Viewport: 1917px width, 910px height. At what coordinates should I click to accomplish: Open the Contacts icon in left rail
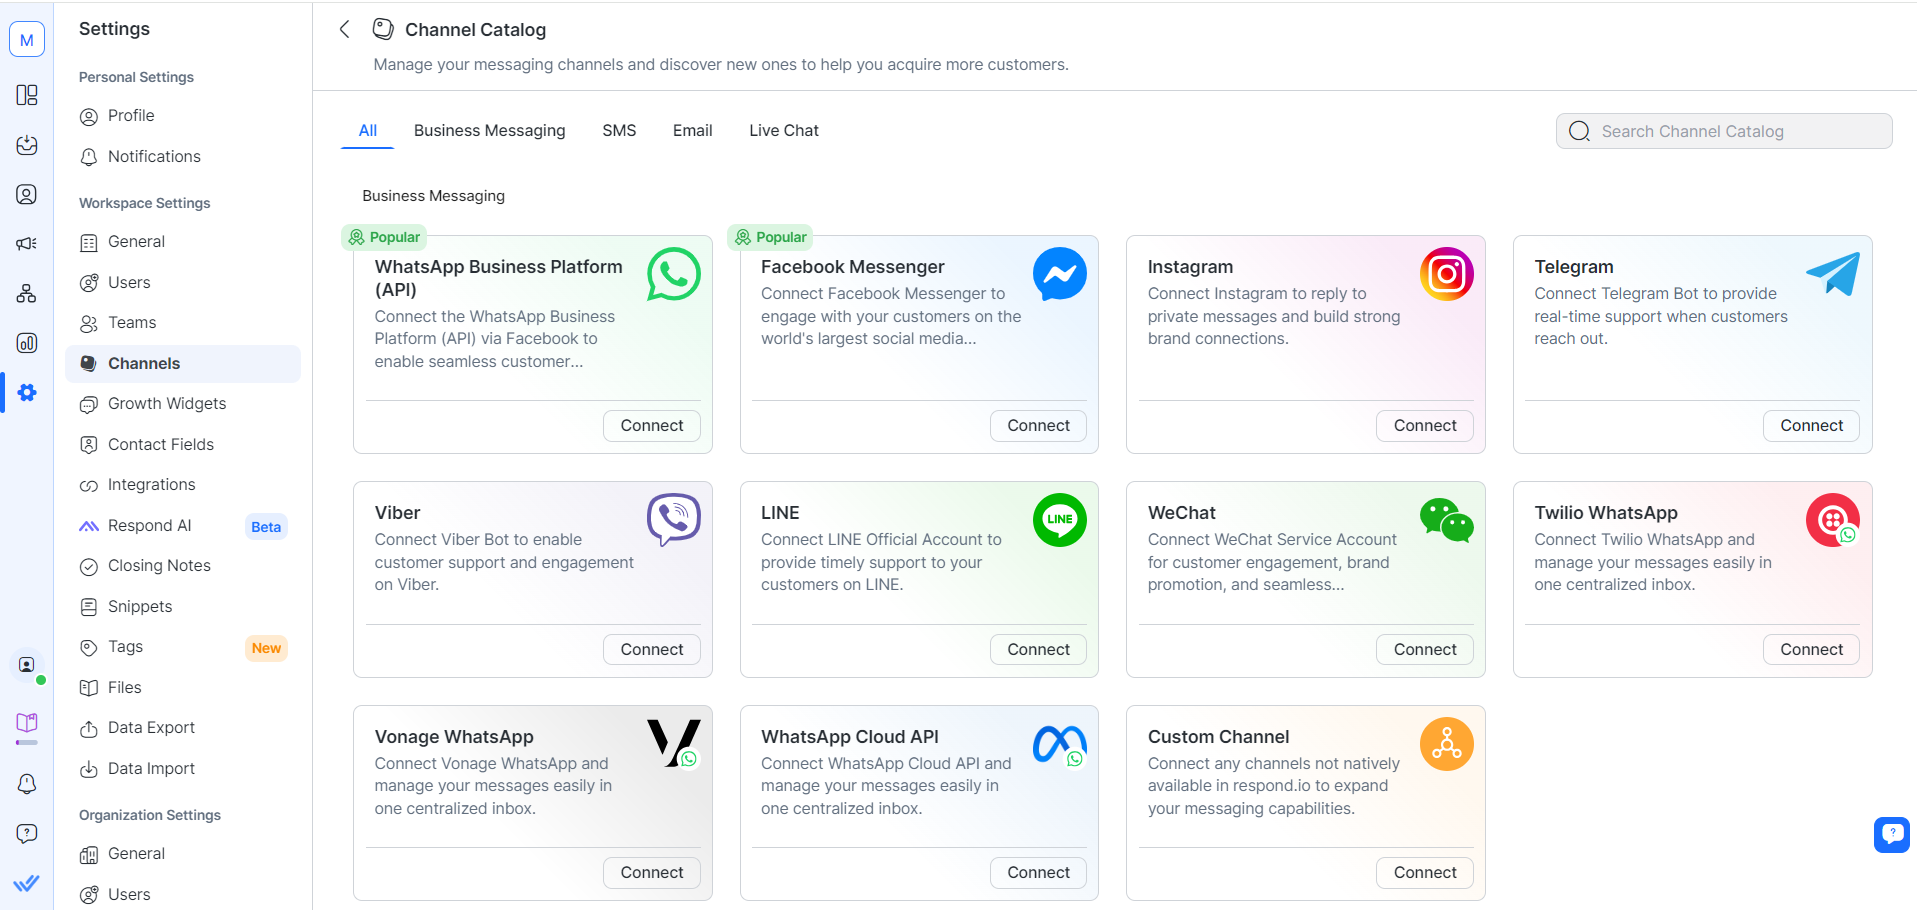(27, 194)
